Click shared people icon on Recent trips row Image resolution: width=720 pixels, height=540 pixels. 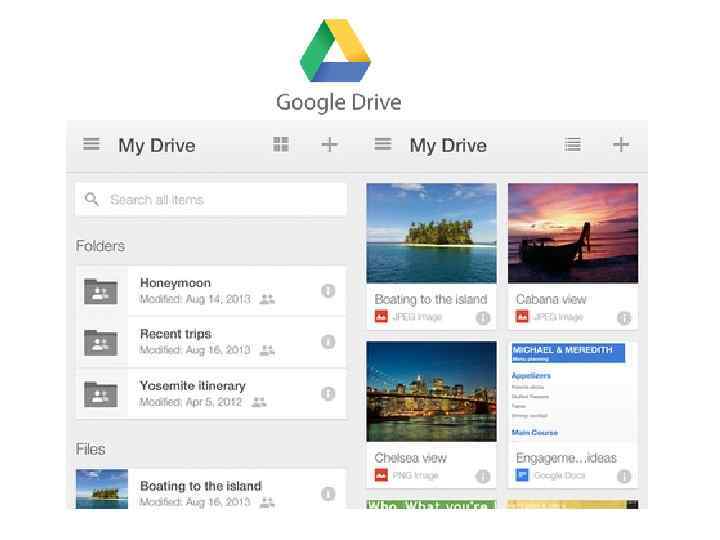267,350
